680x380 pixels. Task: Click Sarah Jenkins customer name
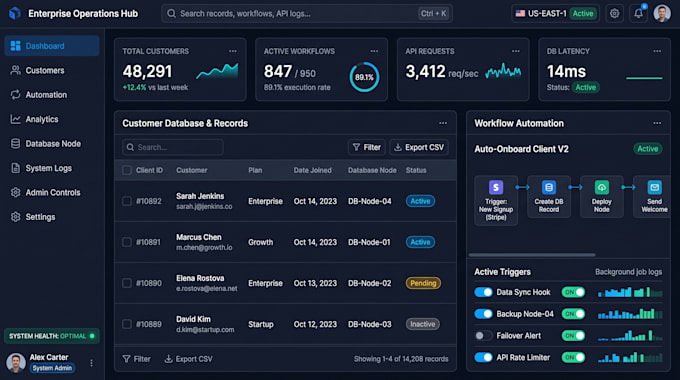click(200, 196)
